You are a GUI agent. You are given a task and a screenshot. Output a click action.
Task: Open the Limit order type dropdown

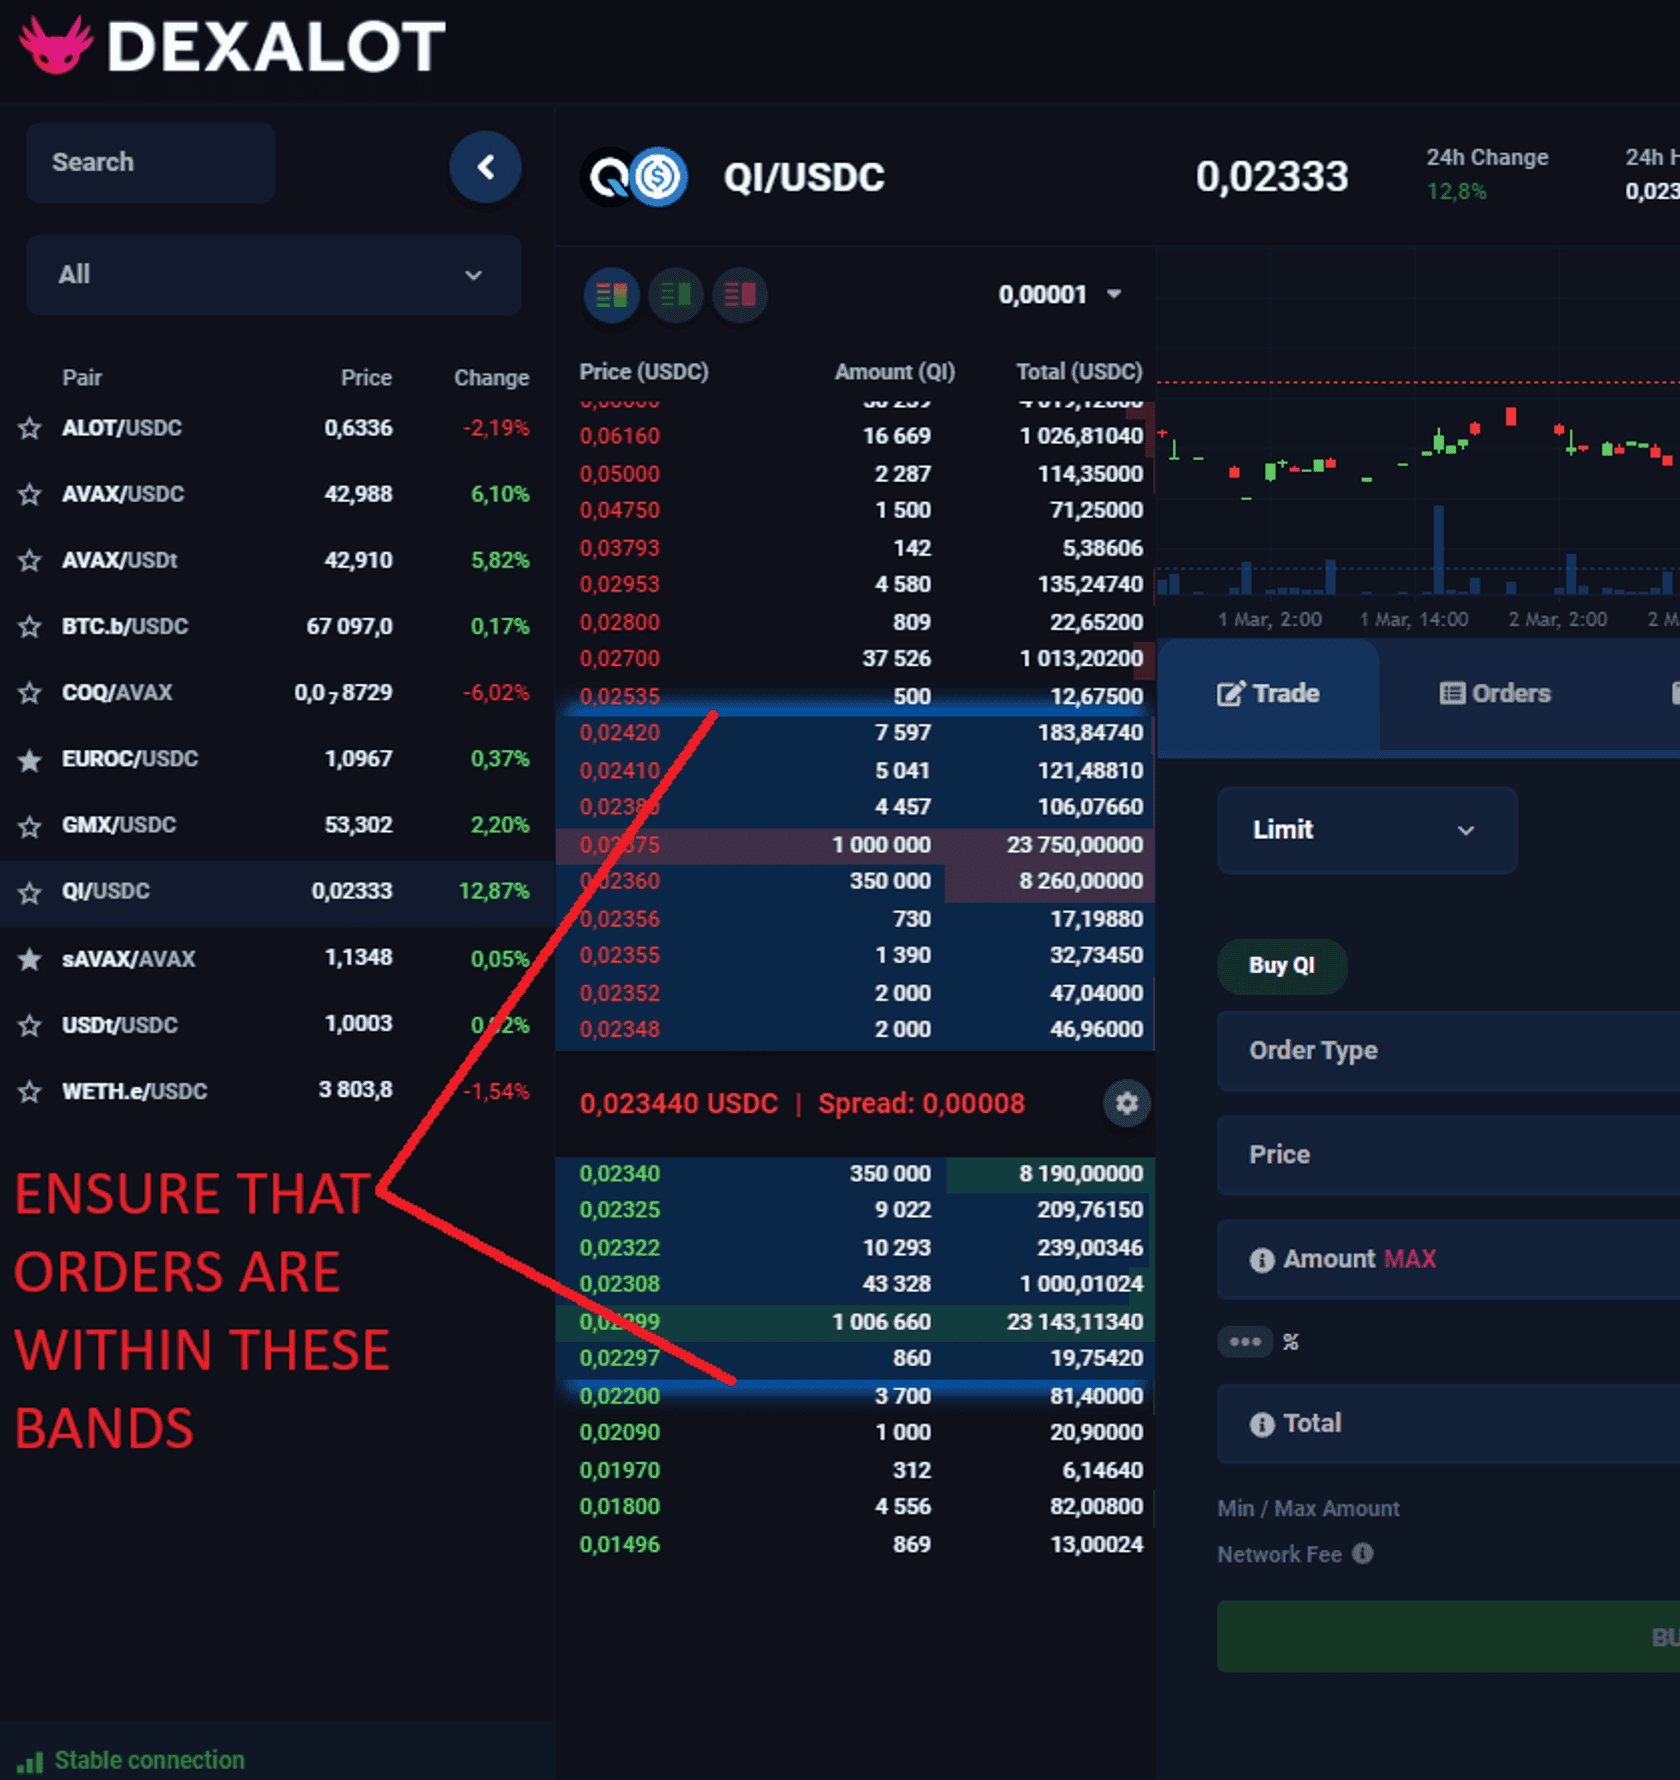1367,830
